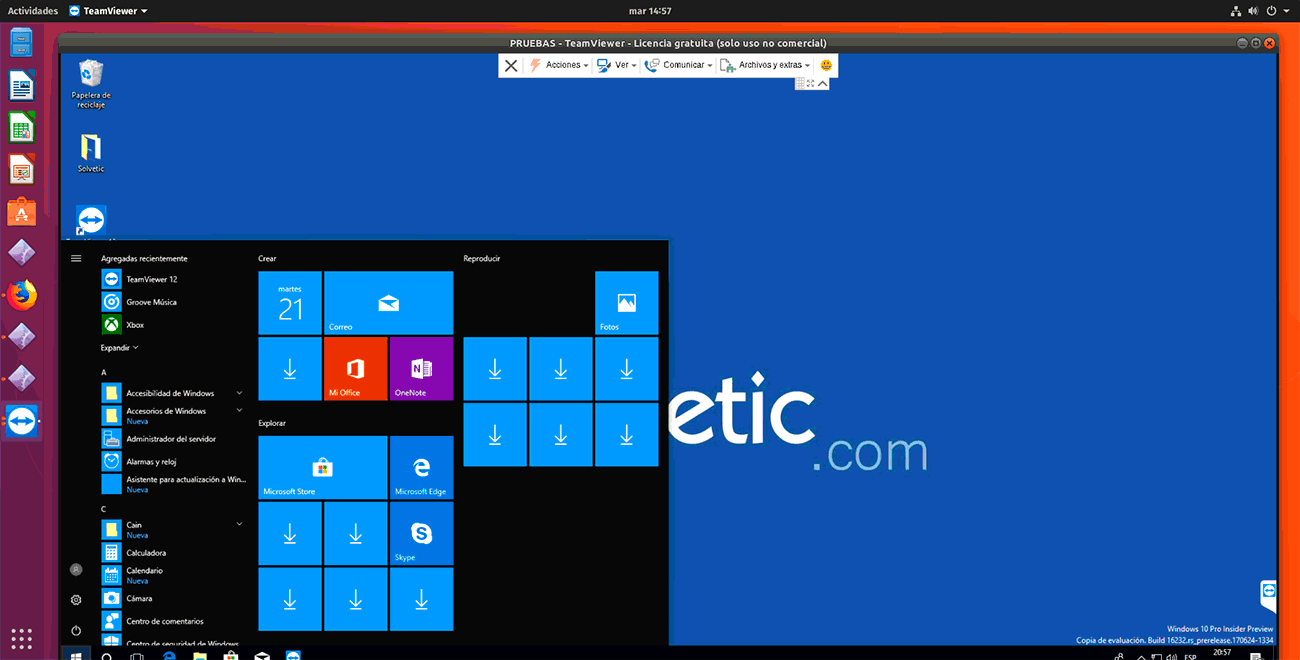Image resolution: width=1300 pixels, height=660 pixels.
Task: Open Centro de comentarios
Action: click(174, 621)
